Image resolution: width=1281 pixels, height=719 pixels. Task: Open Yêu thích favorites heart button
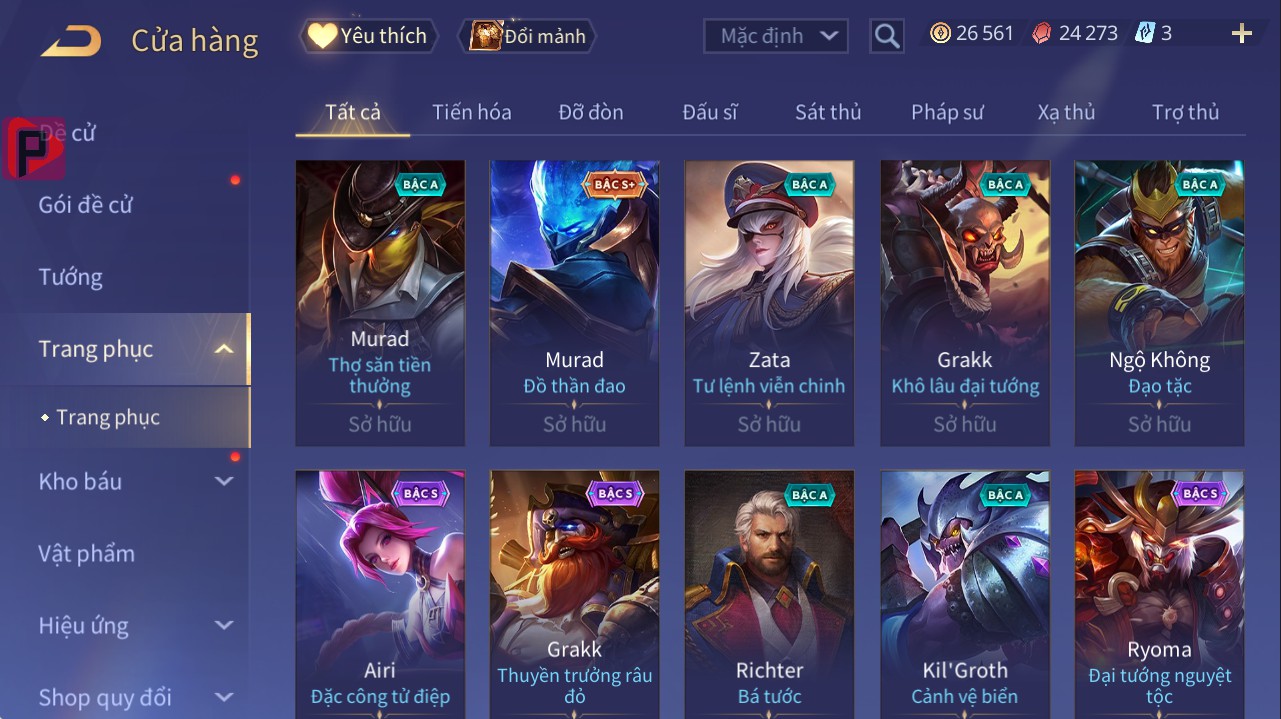click(x=369, y=36)
